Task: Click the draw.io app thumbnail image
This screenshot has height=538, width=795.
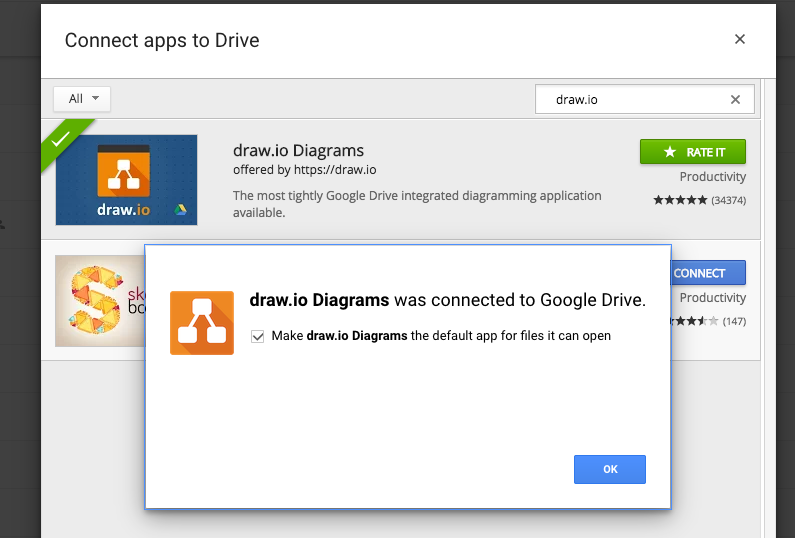Action: pos(126,180)
